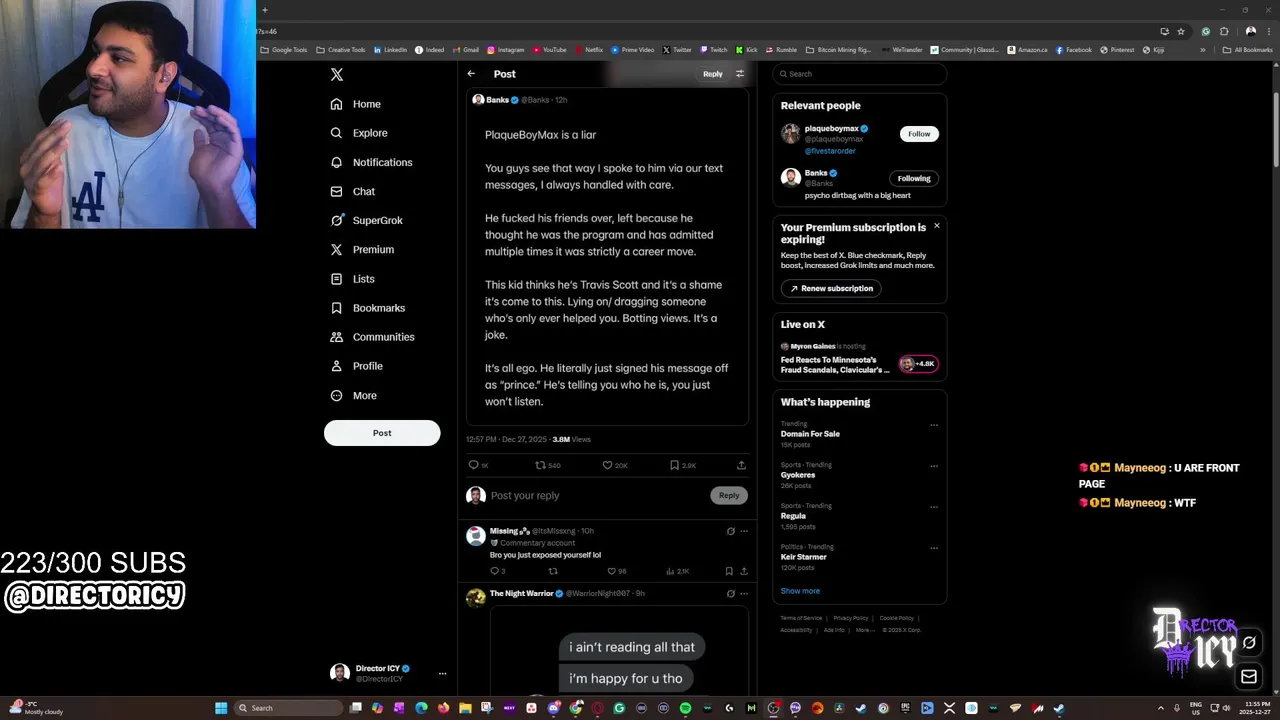Image resolution: width=1280 pixels, height=720 pixels.
Task: Repost Banks' post with 540 reposts
Action: pos(548,465)
